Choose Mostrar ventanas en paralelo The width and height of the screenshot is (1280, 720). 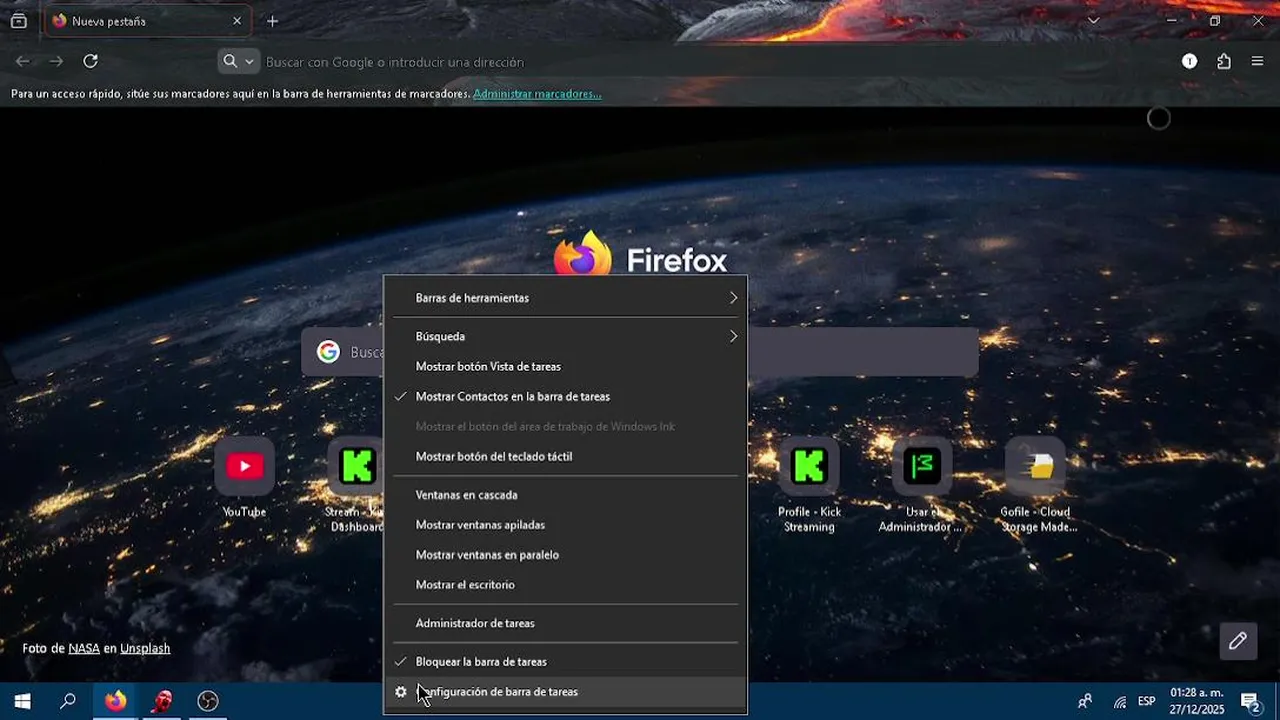click(x=565, y=555)
